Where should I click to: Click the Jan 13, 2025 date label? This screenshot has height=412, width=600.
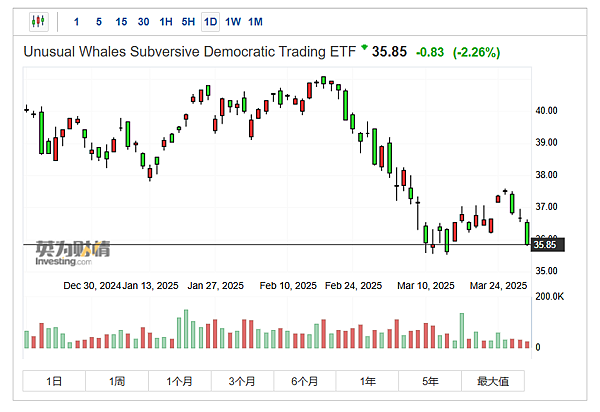click(x=150, y=286)
